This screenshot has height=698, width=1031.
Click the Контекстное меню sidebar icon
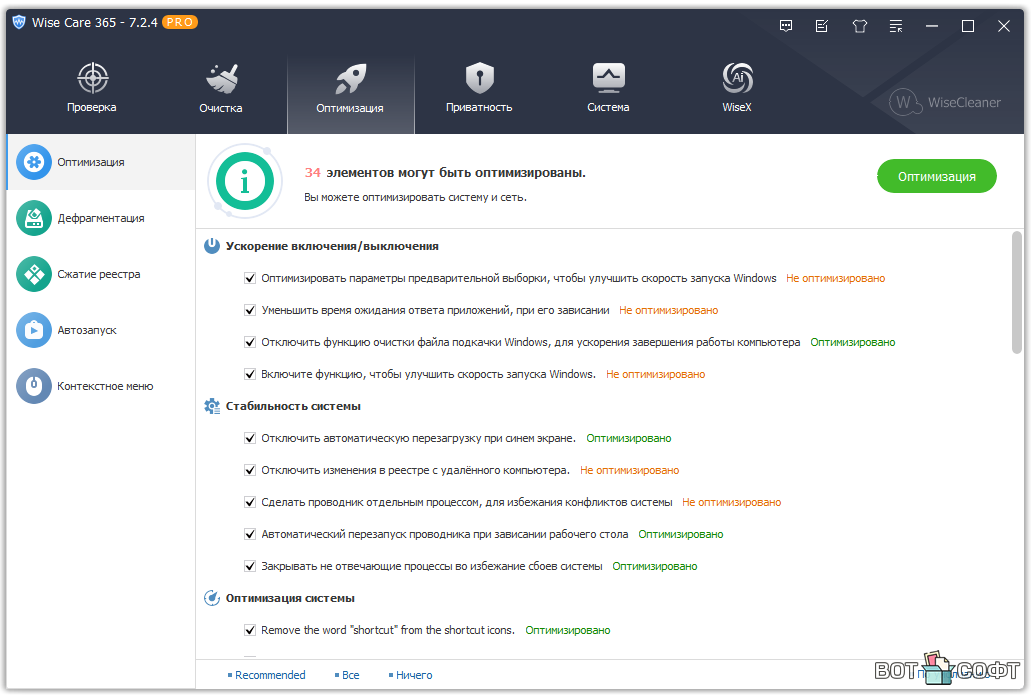click(34, 386)
